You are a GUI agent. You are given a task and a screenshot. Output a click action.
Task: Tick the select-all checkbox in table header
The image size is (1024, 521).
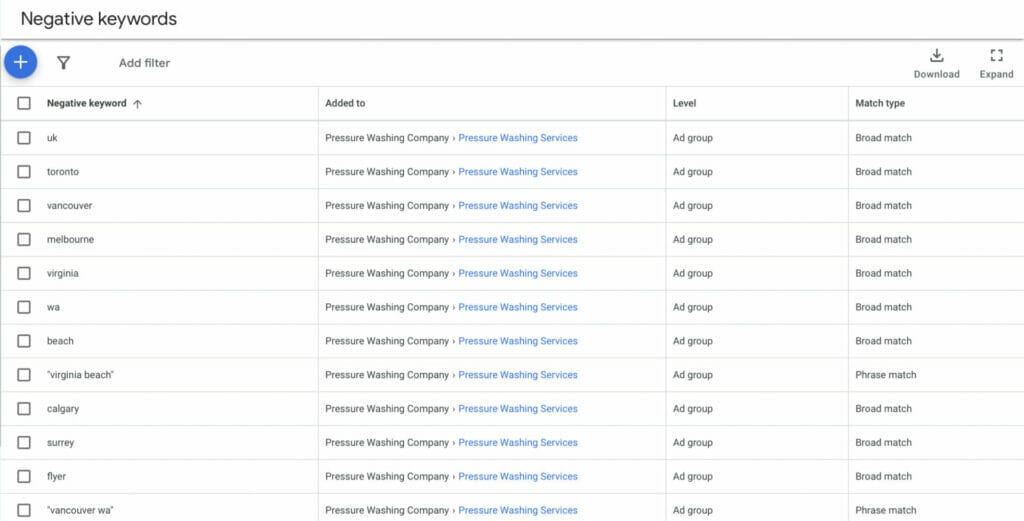click(x=24, y=103)
